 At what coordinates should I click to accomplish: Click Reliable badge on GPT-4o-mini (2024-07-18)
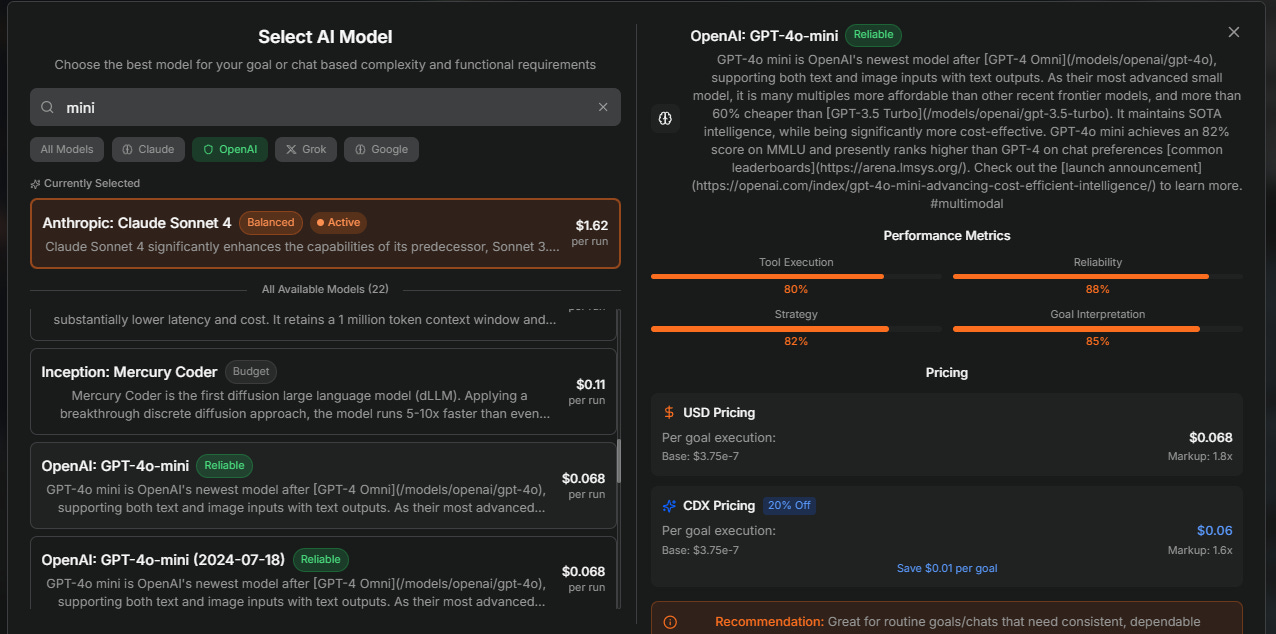pos(320,559)
